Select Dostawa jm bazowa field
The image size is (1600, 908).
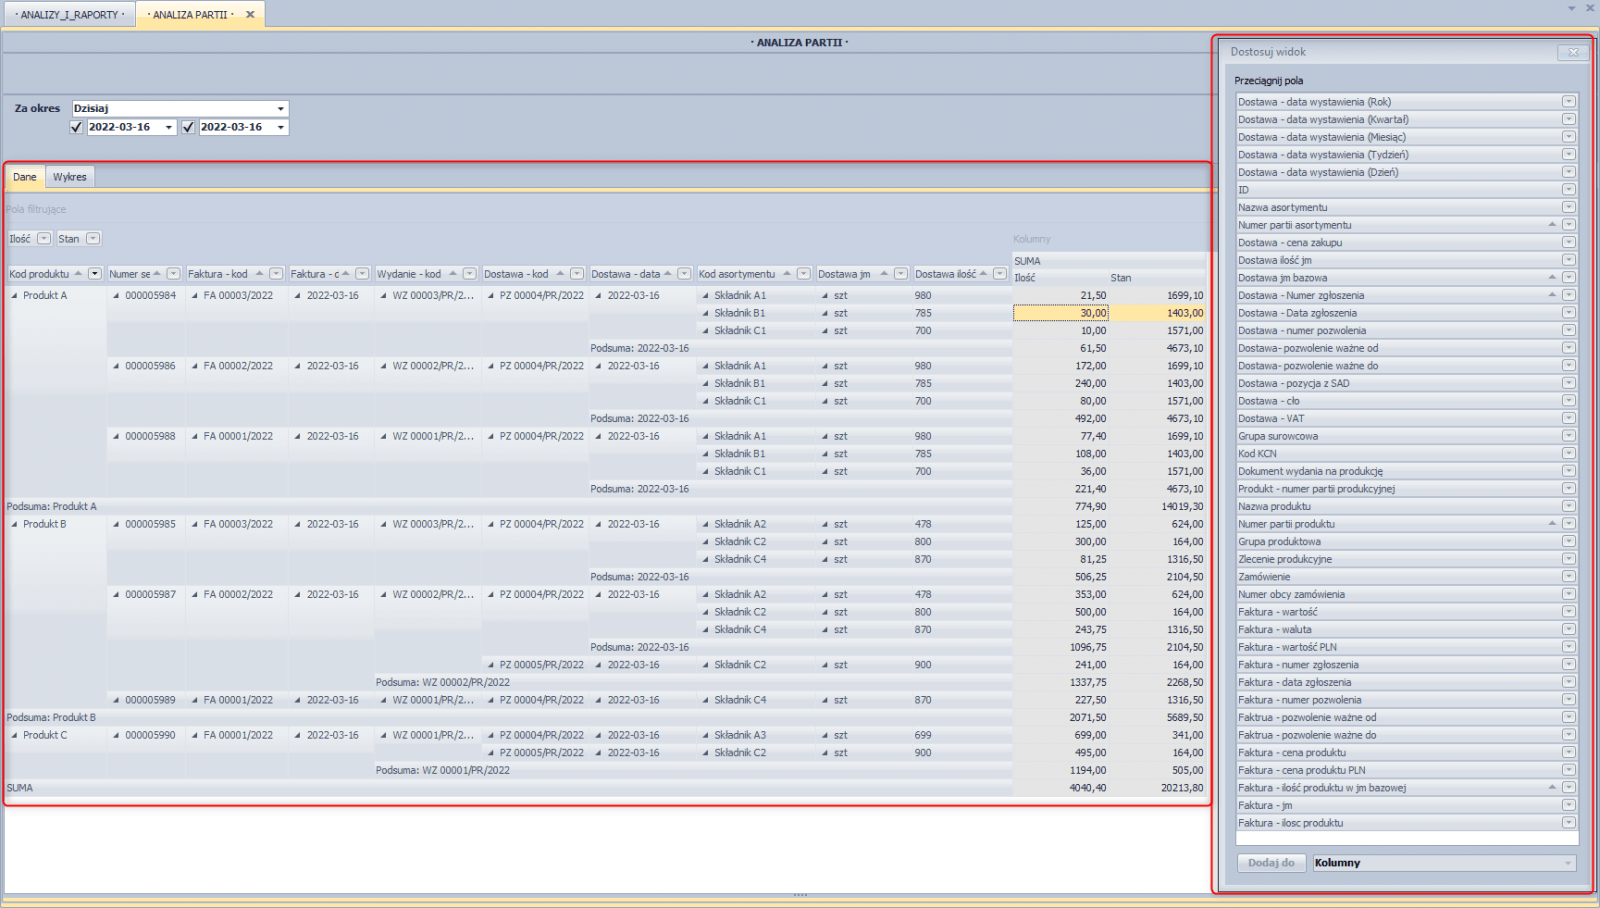pyautogui.click(x=1406, y=278)
